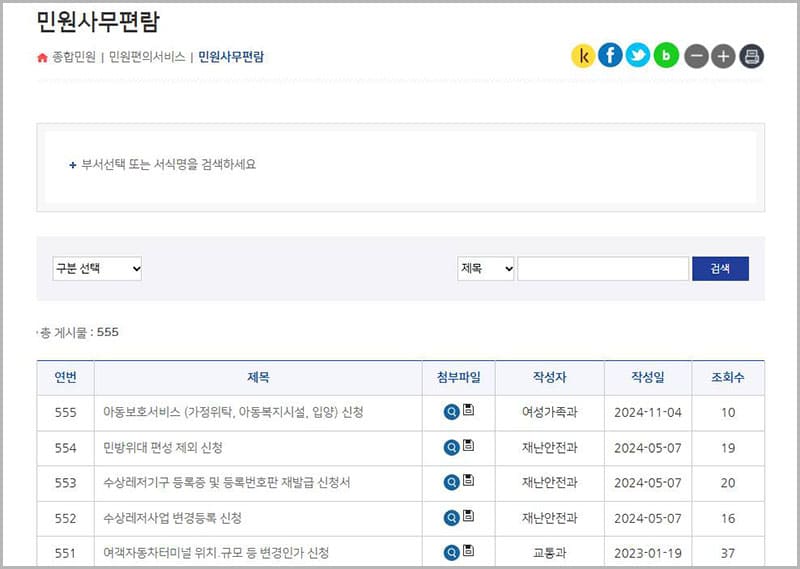Image resolution: width=800 pixels, height=569 pixels.
Task: Share page on Facebook
Action: pos(610,56)
